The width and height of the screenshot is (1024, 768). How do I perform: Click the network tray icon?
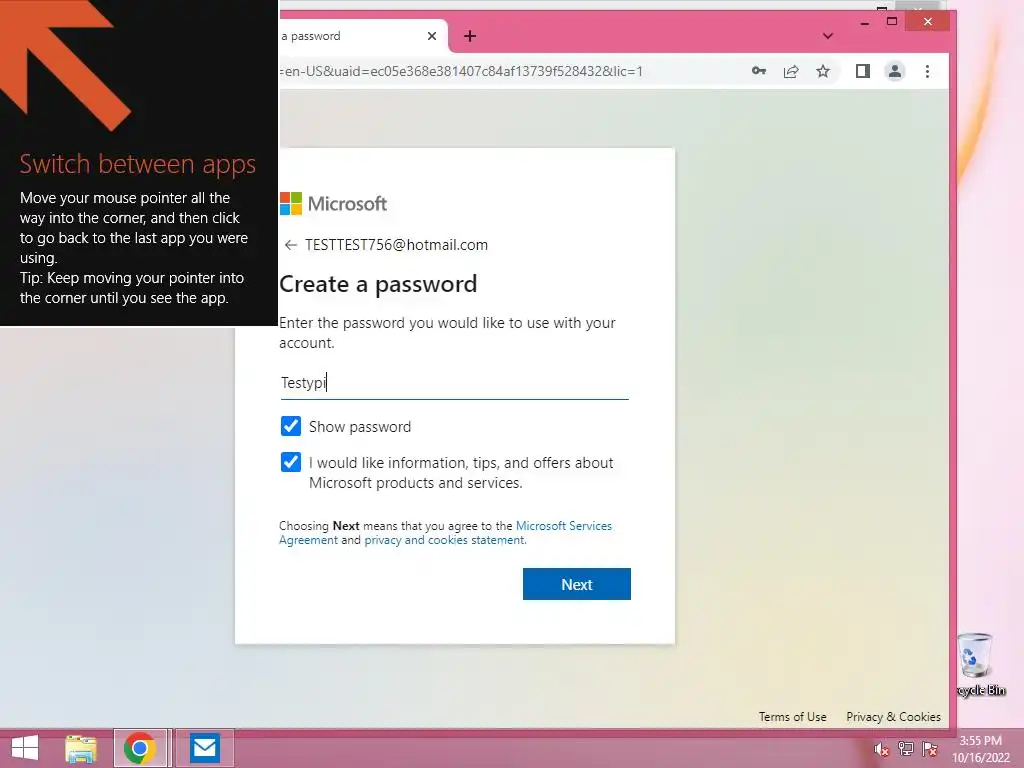[905, 748]
